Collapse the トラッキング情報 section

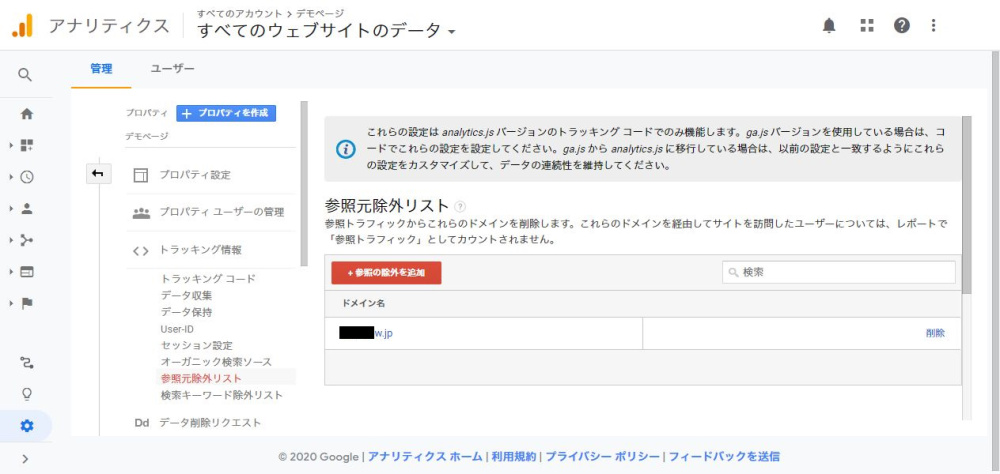tap(200, 250)
